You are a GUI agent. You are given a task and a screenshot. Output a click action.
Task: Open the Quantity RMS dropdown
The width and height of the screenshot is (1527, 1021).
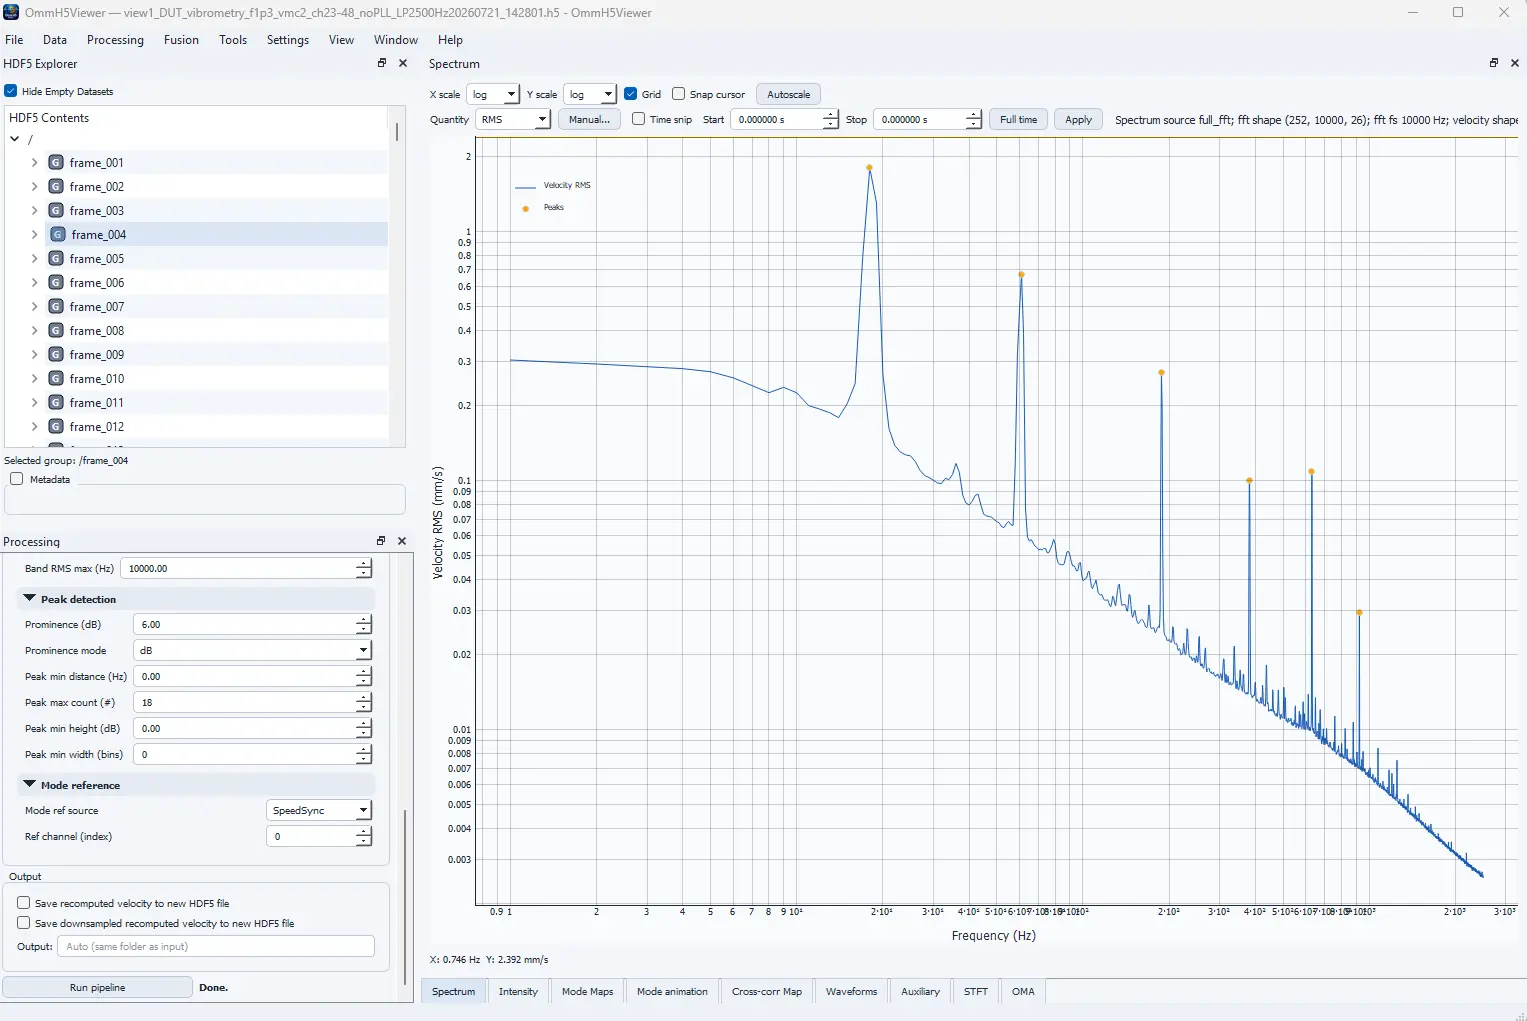pos(514,119)
